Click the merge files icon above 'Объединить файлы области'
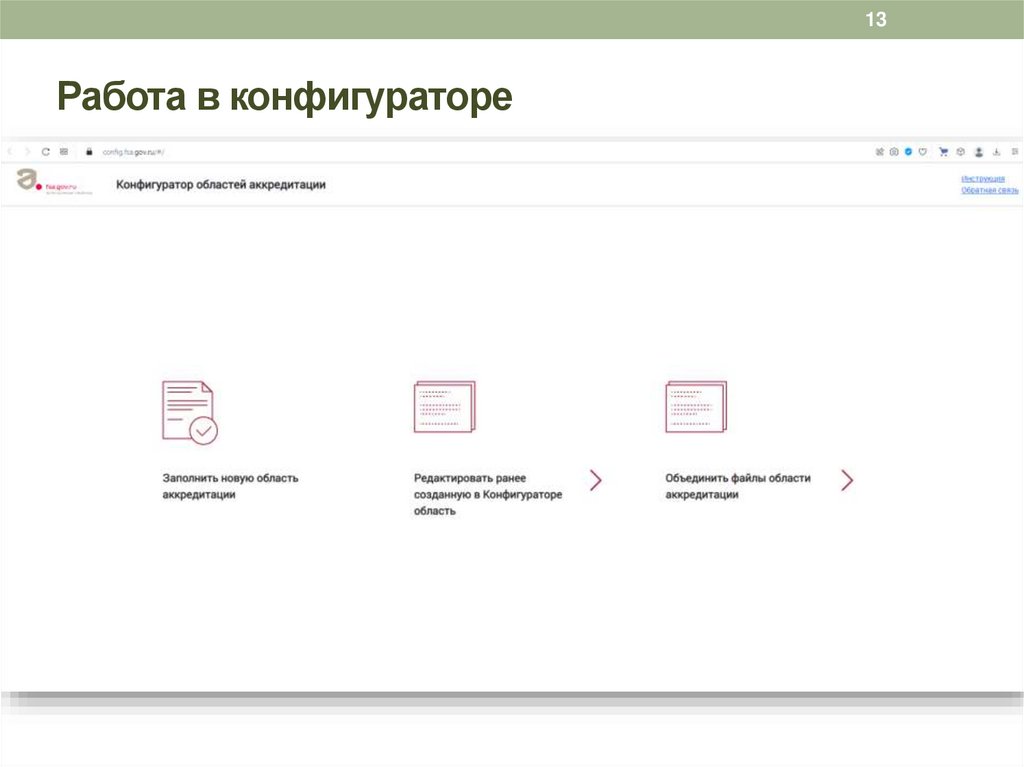 coord(696,405)
